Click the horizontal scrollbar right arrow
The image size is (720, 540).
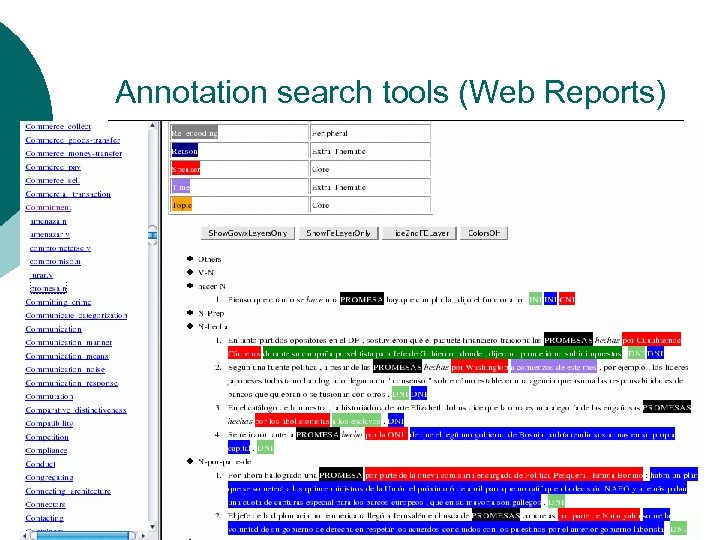click(143, 536)
